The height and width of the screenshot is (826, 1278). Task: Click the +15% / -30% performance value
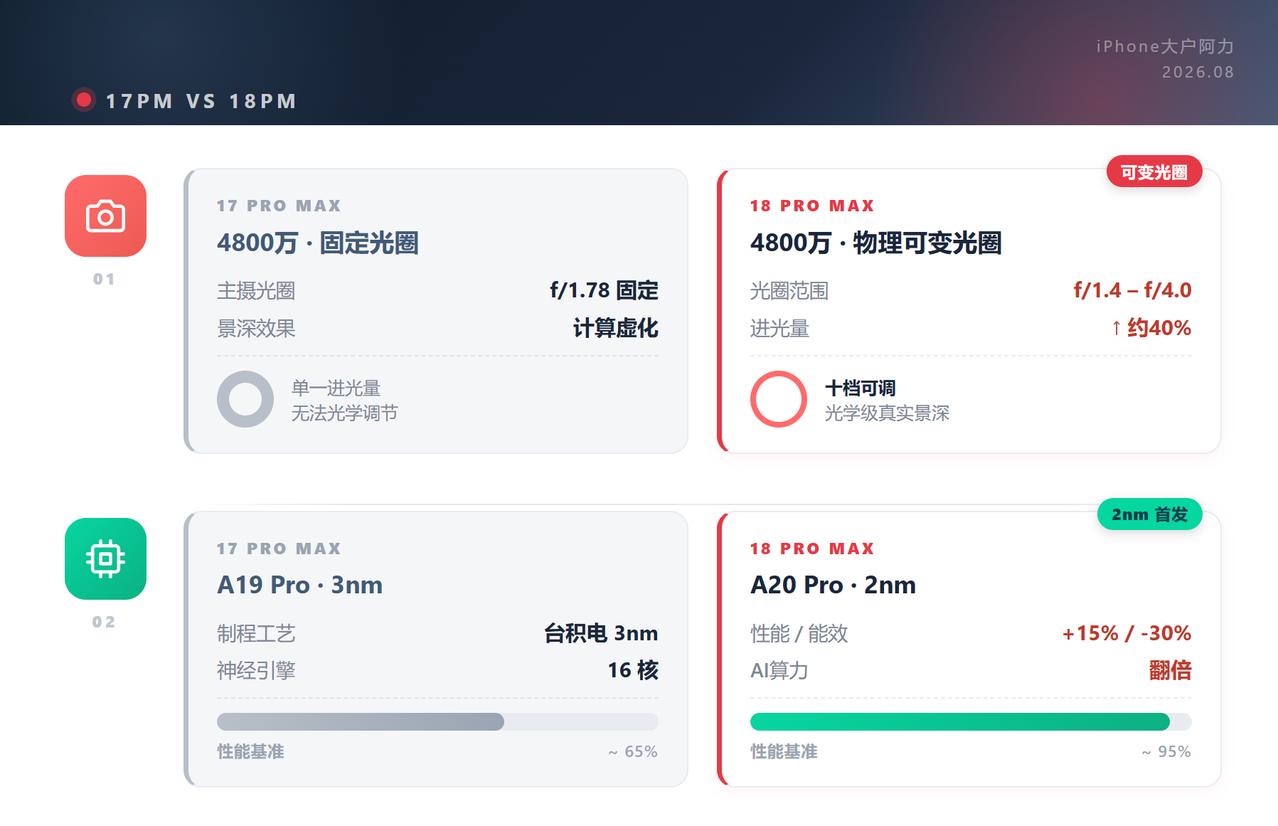(1127, 633)
